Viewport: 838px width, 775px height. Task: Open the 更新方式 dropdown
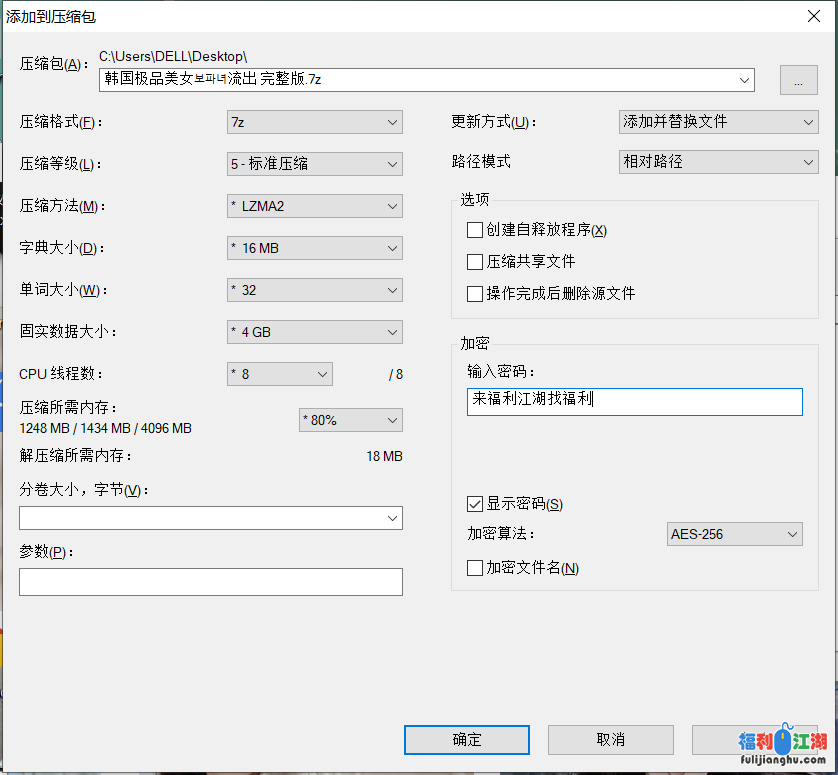(718, 122)
